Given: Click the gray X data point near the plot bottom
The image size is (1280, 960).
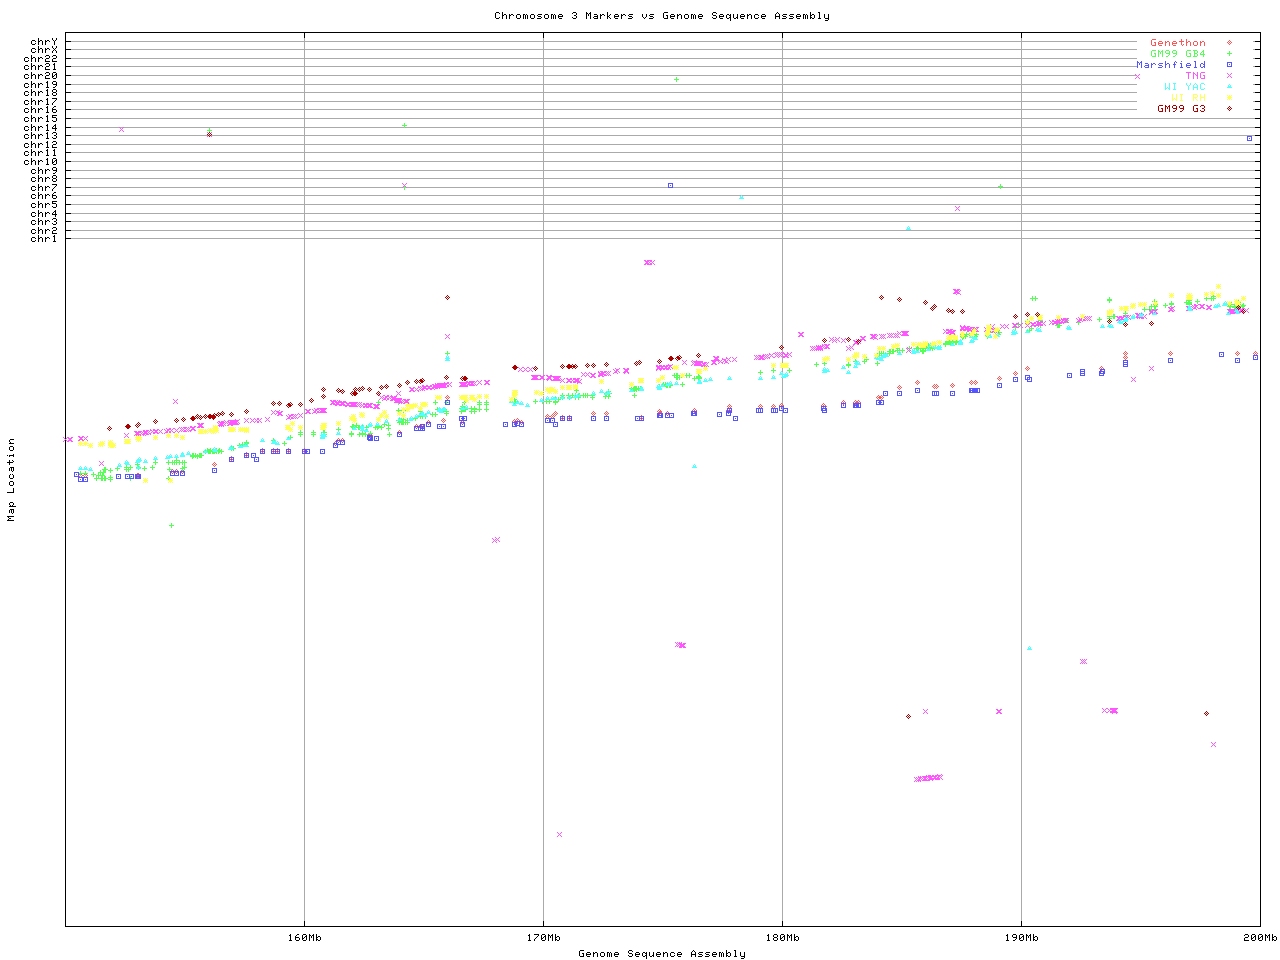Looking at the screenshot, I should coord(559,834).
